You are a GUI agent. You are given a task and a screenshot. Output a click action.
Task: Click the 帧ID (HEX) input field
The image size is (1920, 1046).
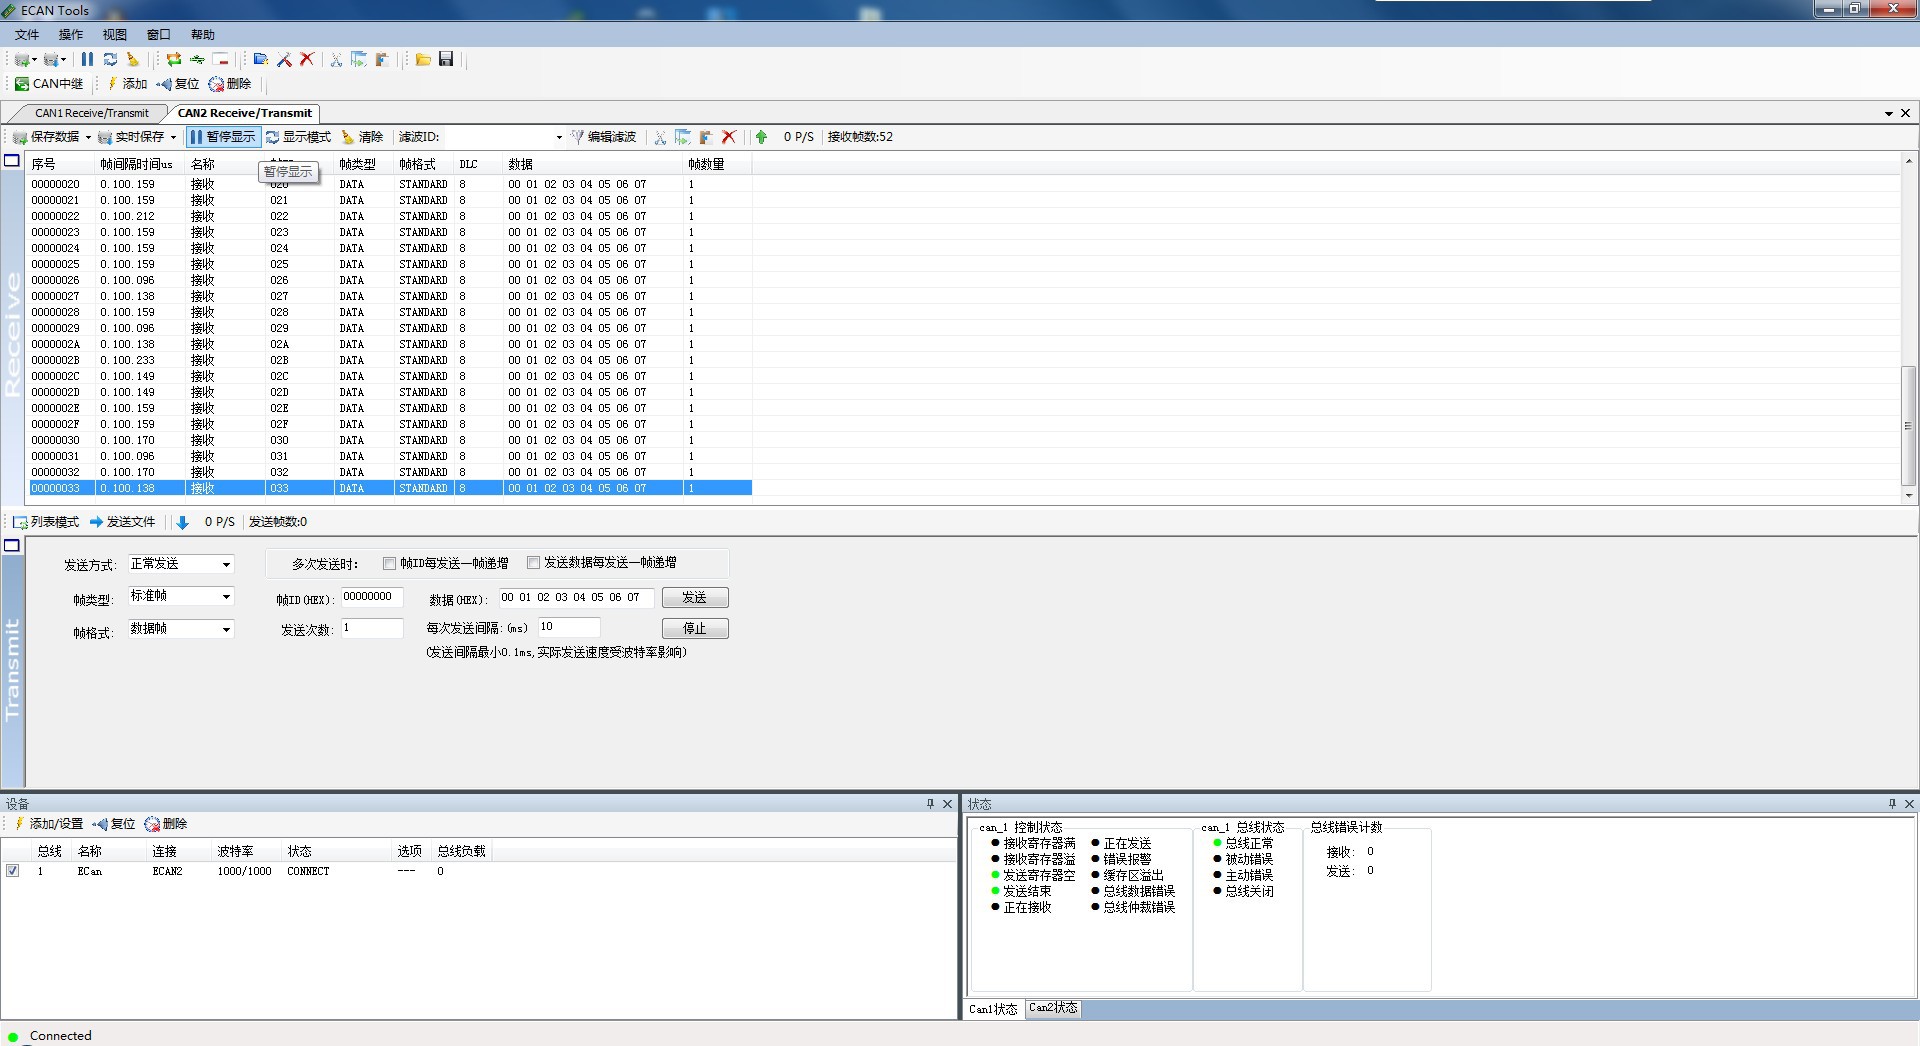tap(372, 597)
